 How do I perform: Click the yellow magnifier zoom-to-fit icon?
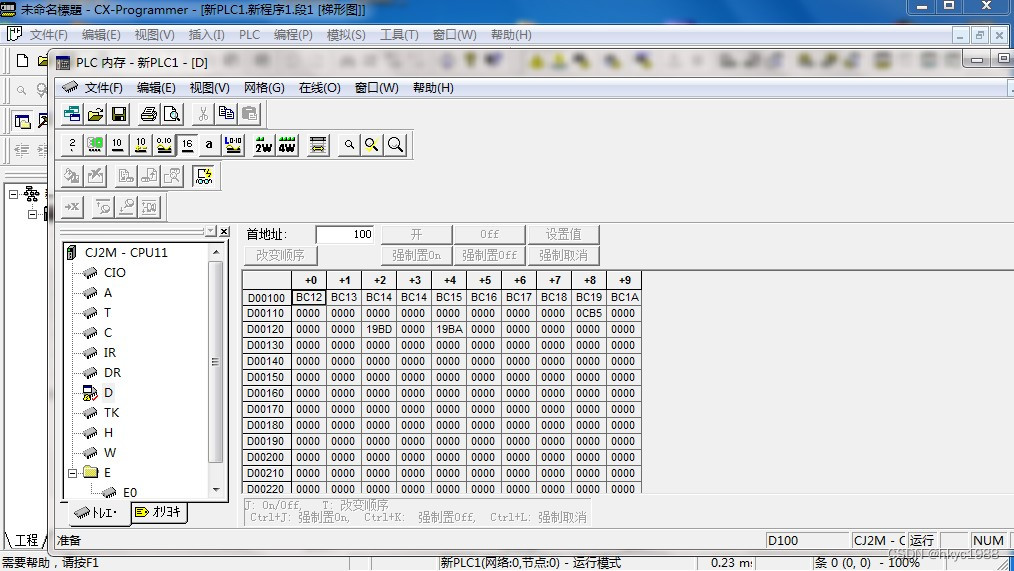point(372,145)
